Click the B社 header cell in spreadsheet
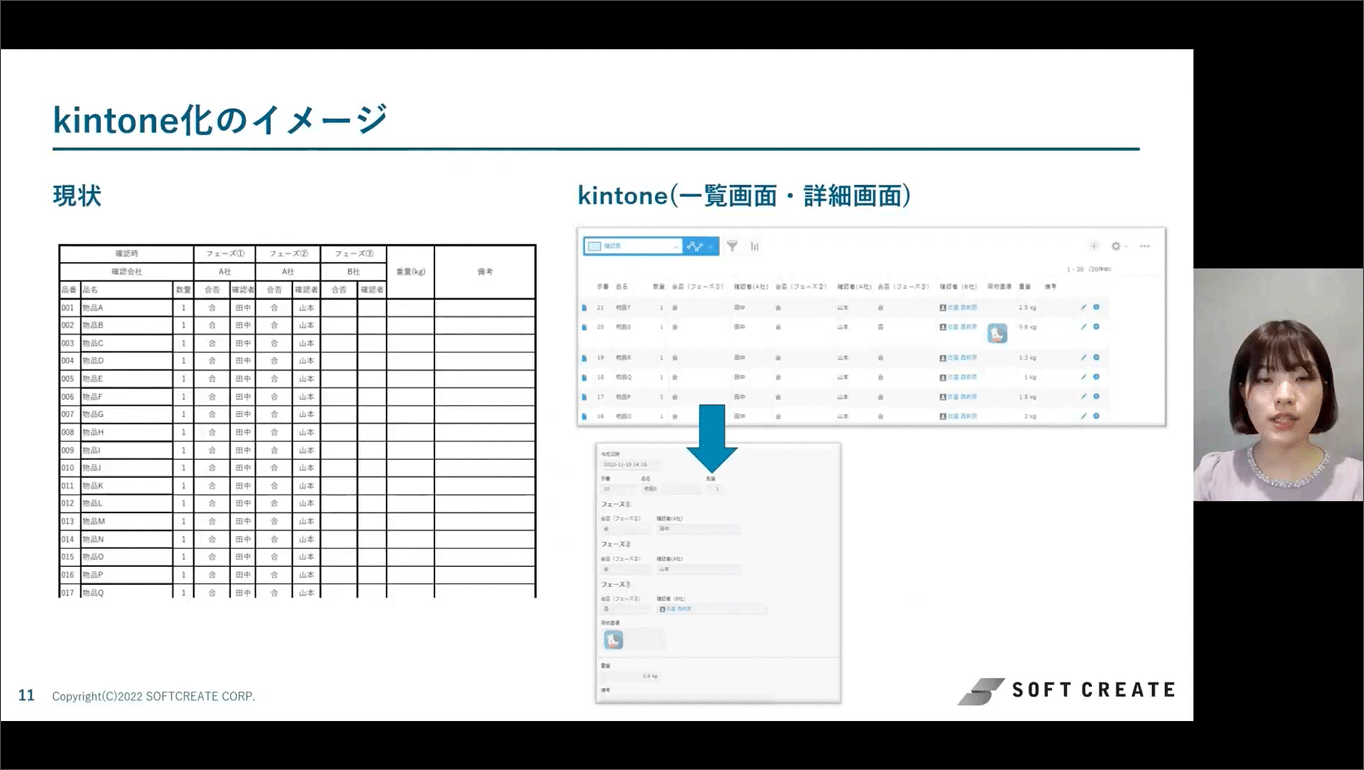1364x770 pixels. click(353, 272)
